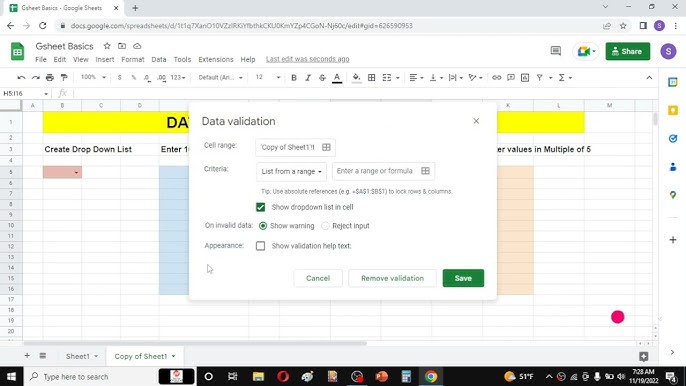This screenshot has width=686, height=386.
Task: Open the Merge cells dropdown arrow
Action: [x=398, y=78]
